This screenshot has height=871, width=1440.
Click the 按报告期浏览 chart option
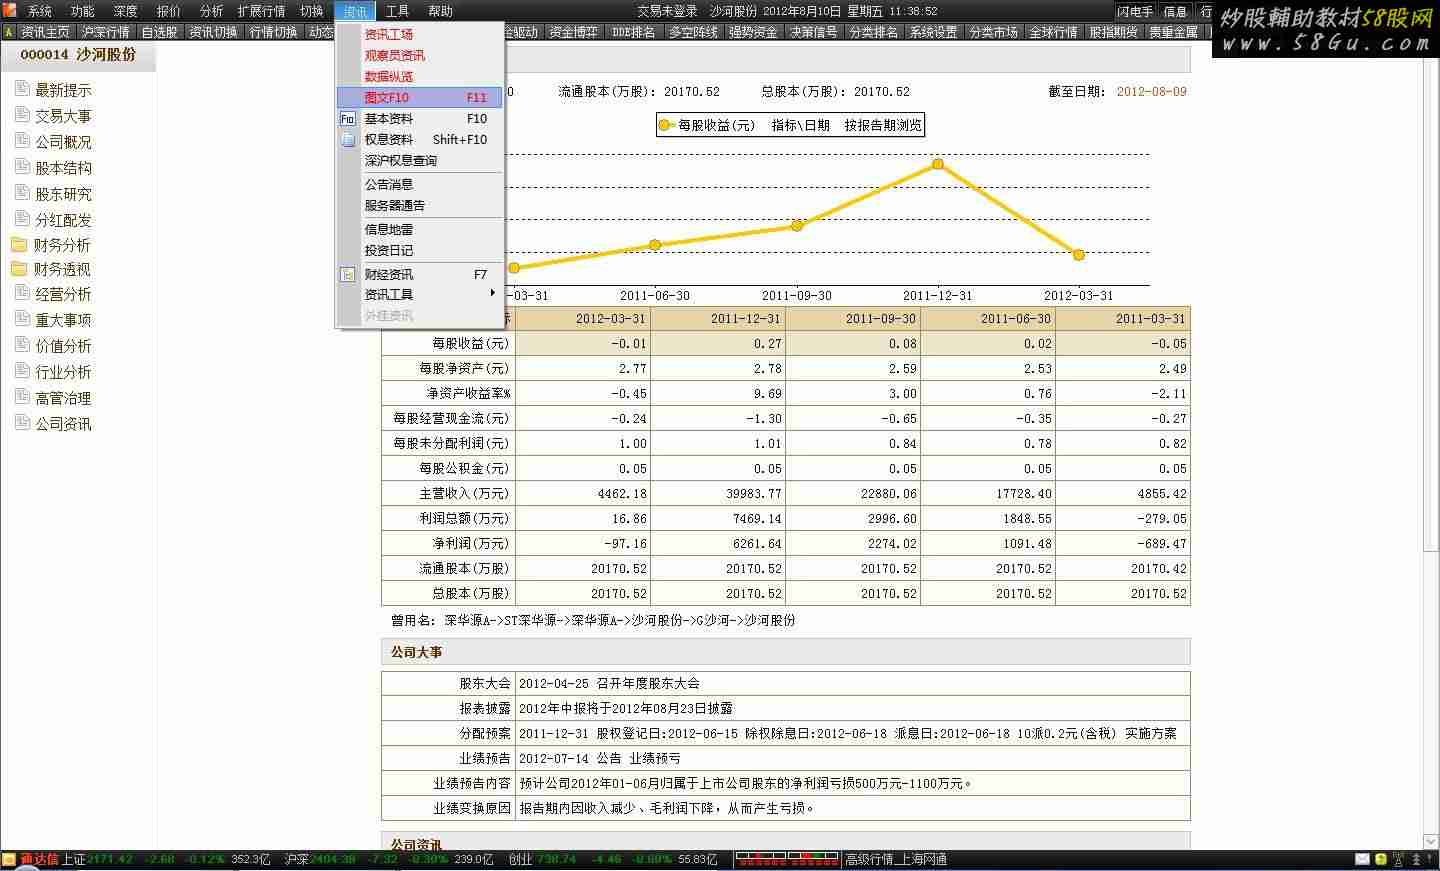click(883, 125)
